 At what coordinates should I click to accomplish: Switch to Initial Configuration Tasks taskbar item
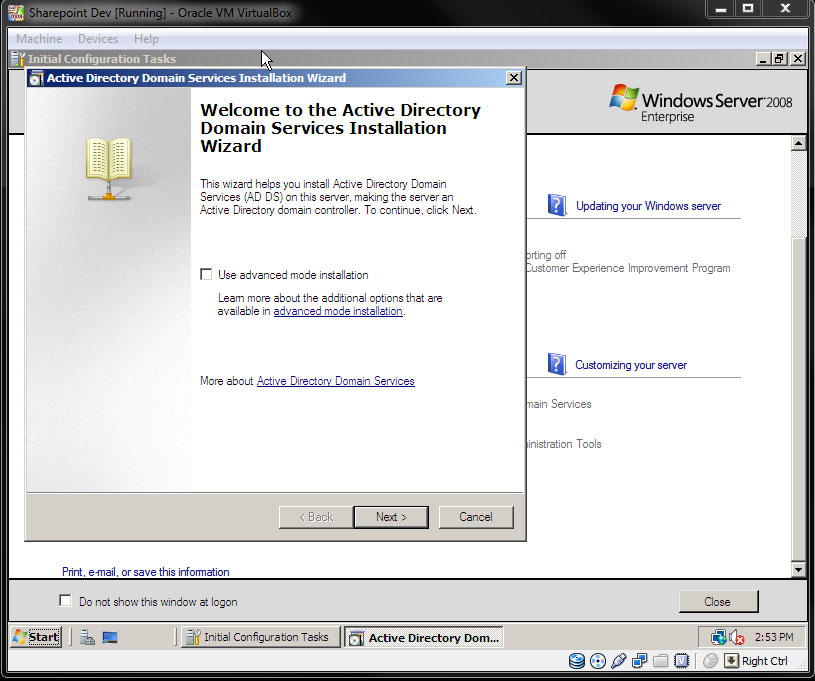pos(260,637)
